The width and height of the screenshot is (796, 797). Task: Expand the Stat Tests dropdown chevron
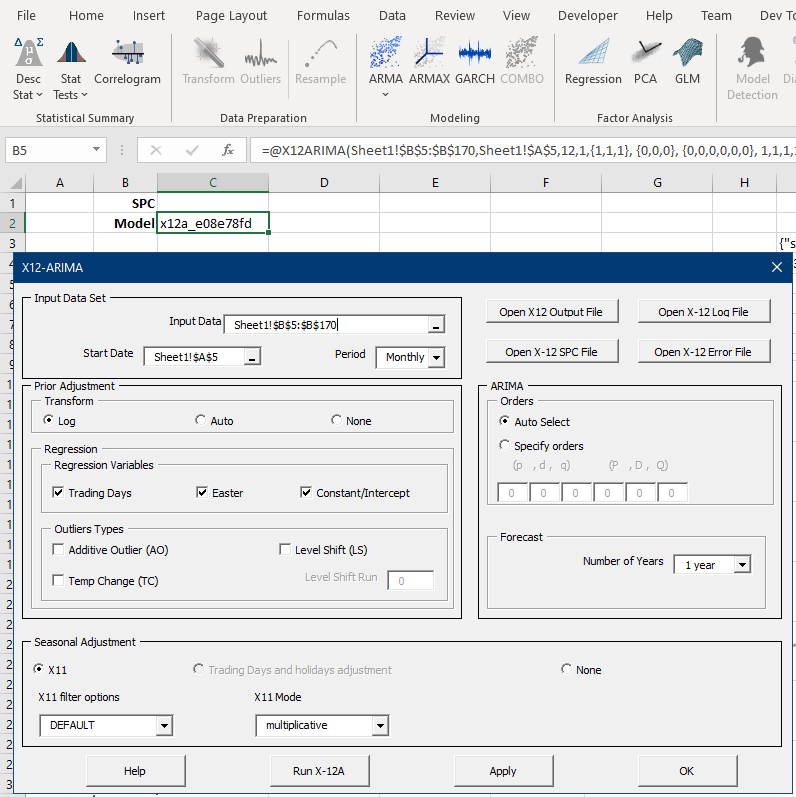(84, 95)
